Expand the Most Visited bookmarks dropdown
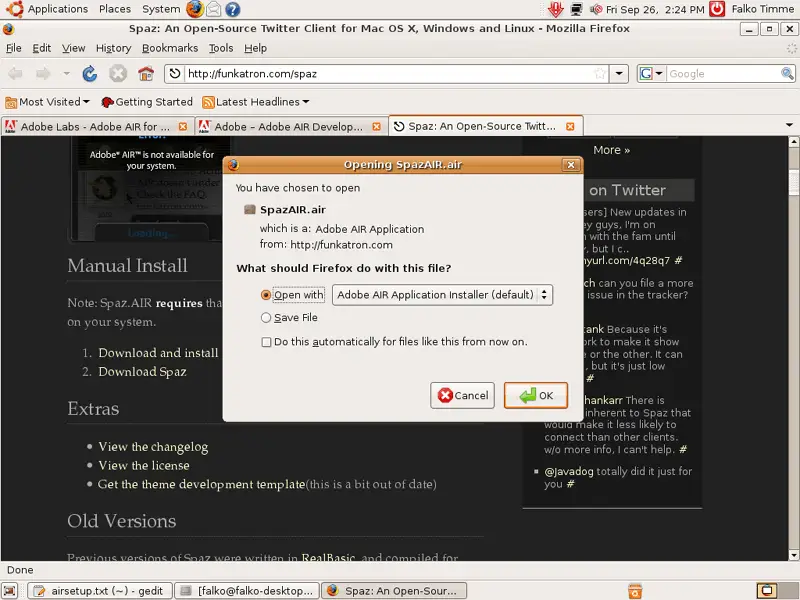Screen dimensions: 800x600 click(86, 102)
